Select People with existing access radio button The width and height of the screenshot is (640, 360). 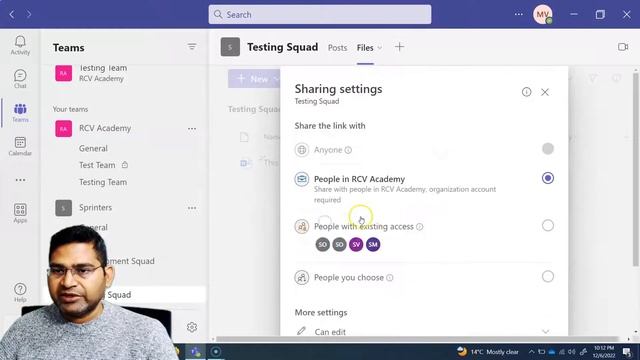548,225
